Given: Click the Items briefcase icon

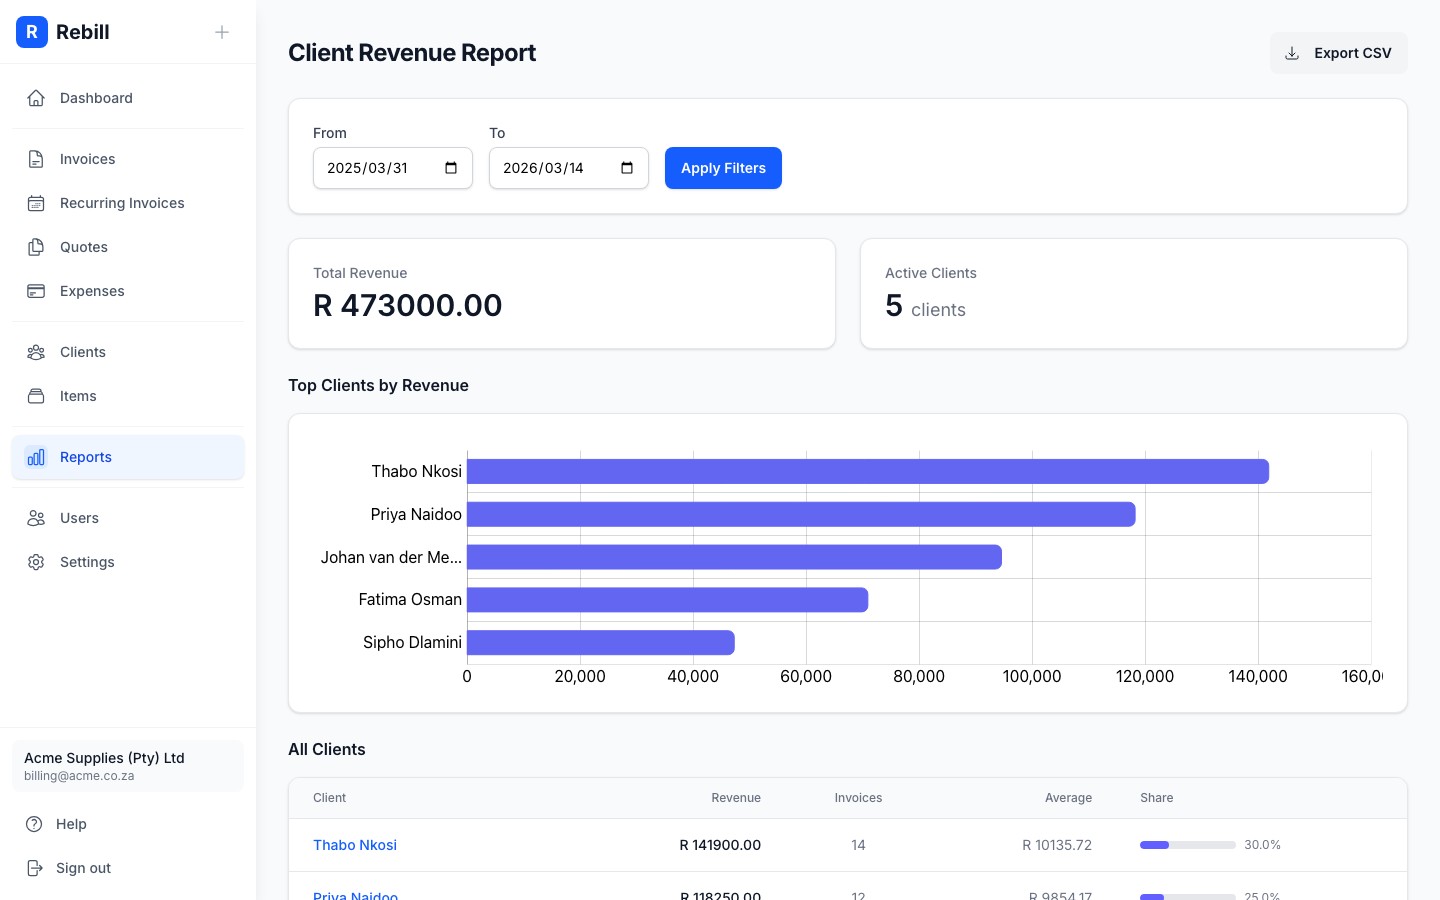Looking at the screenshot, I should click(36, 396).
